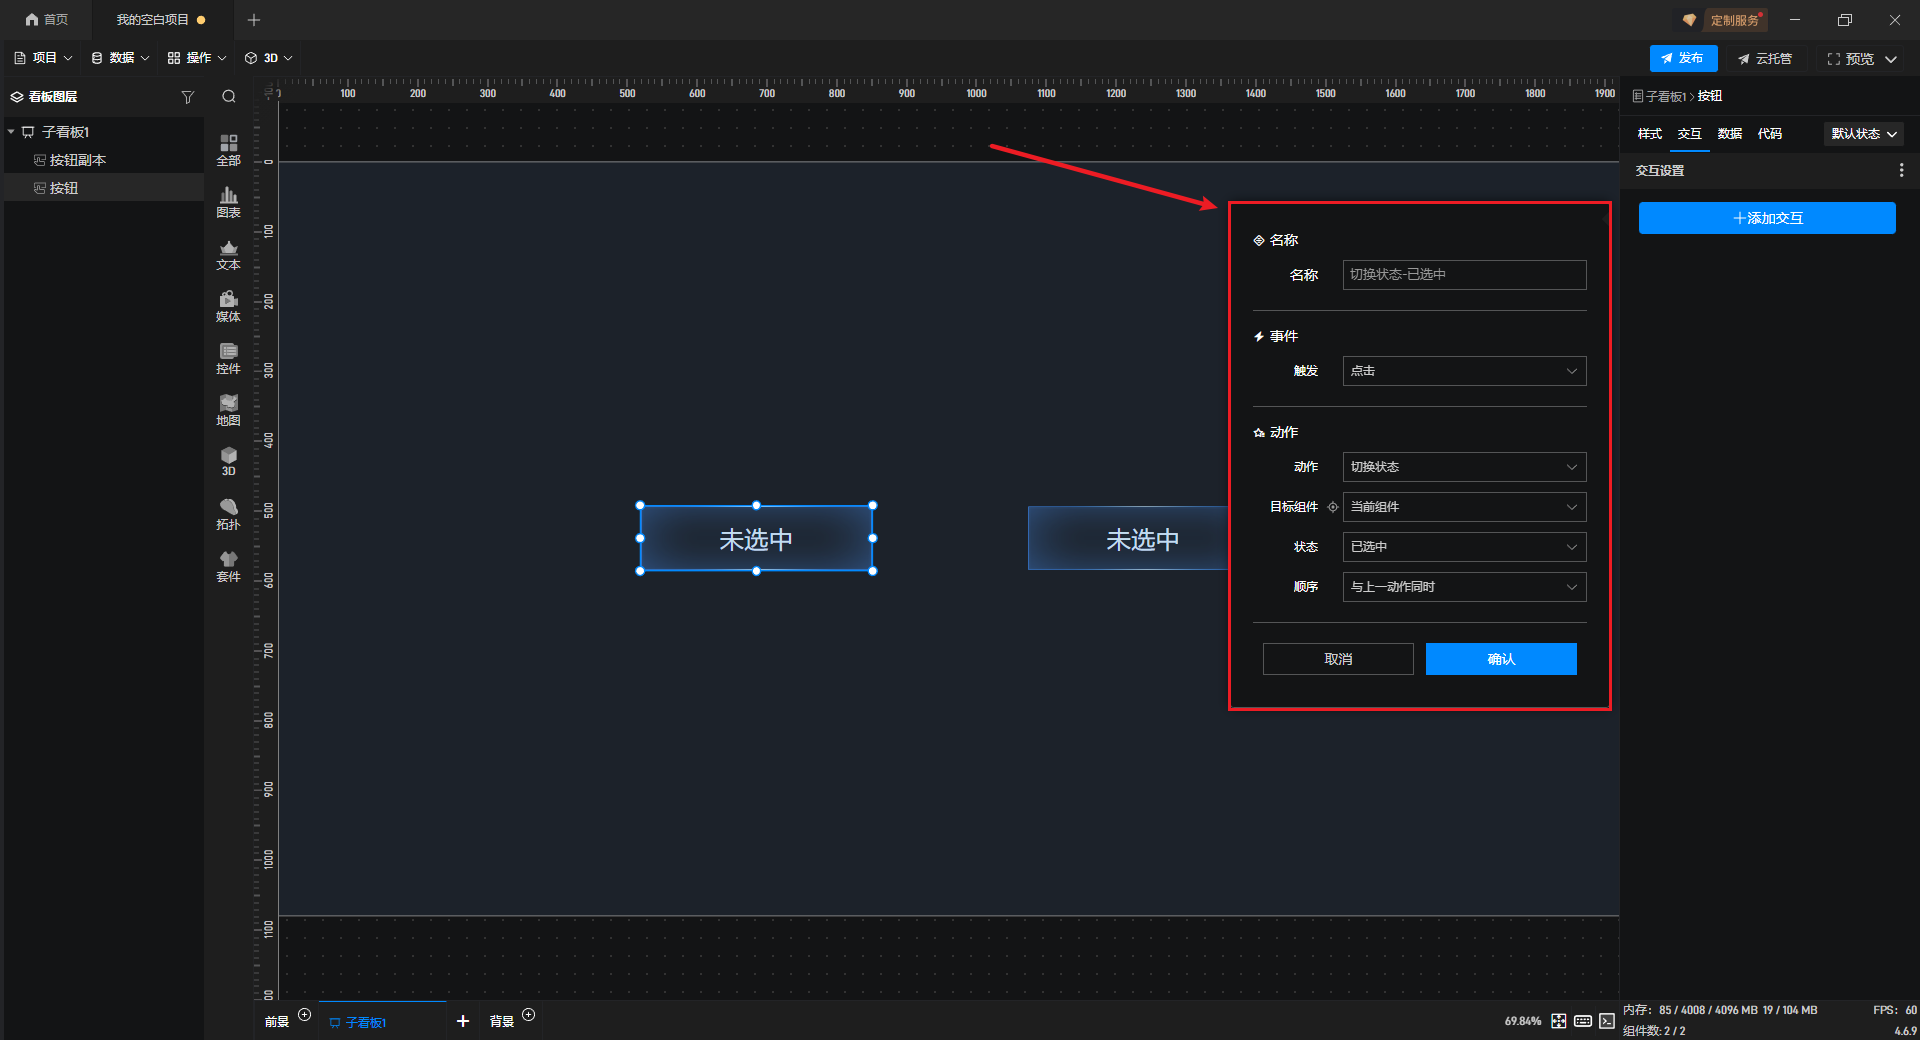1920x1040 pixels.
Task: Open the 触发 trigger dropdown showing 点击
Action: [1463, 371]
